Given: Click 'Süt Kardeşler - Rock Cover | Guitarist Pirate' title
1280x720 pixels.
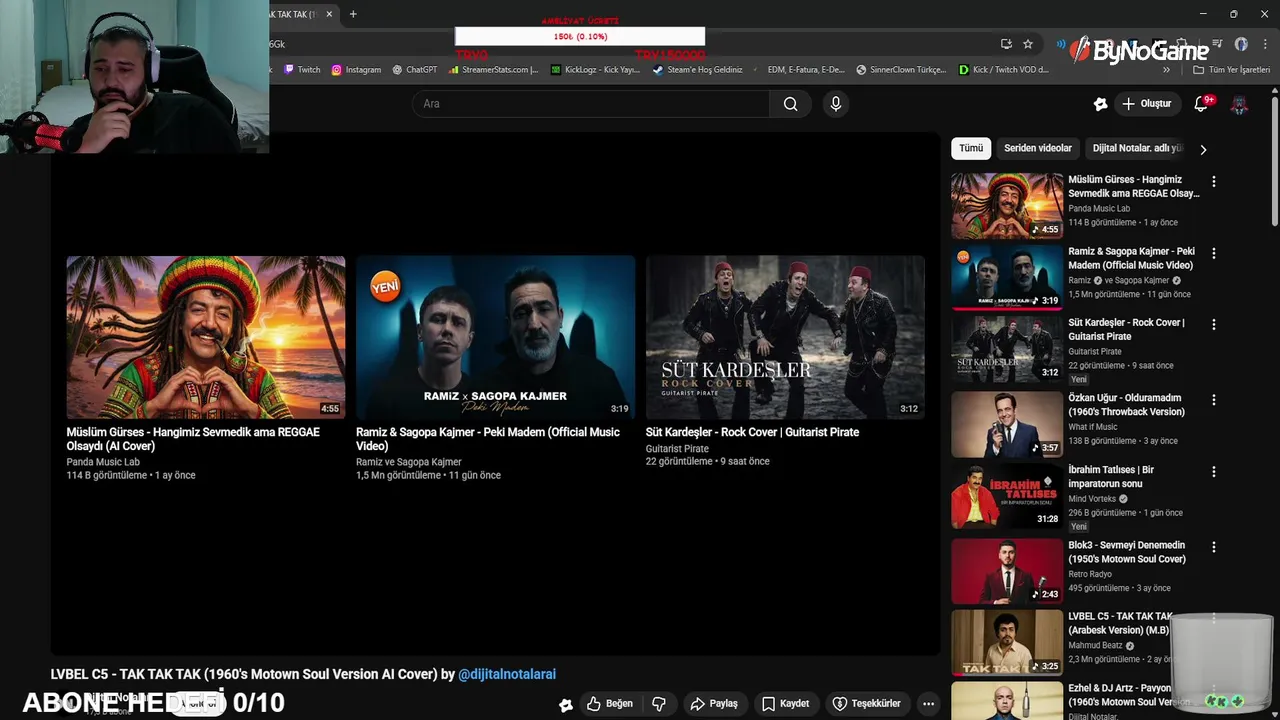Looking at the screenshot, I should (752, 432).
